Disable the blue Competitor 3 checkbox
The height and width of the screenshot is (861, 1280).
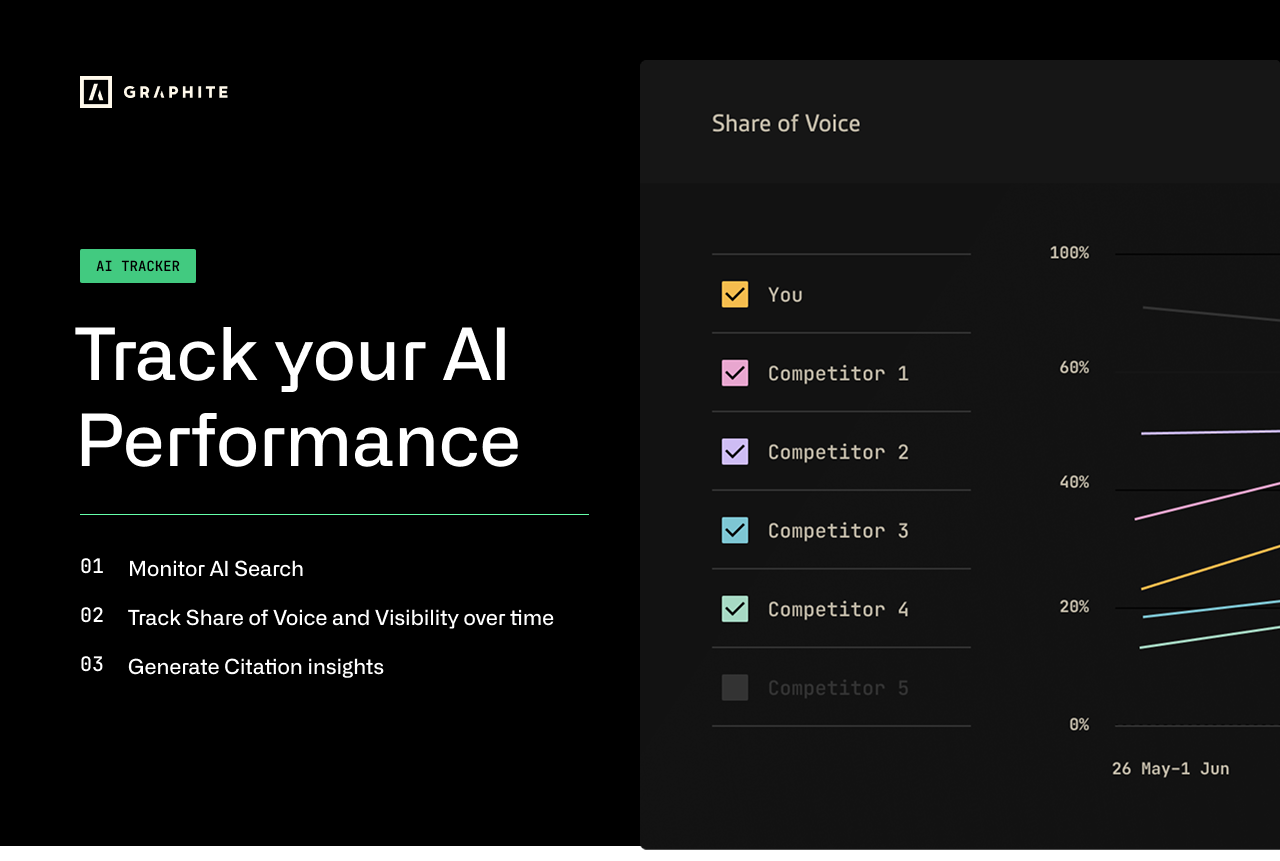coord(735,530)
